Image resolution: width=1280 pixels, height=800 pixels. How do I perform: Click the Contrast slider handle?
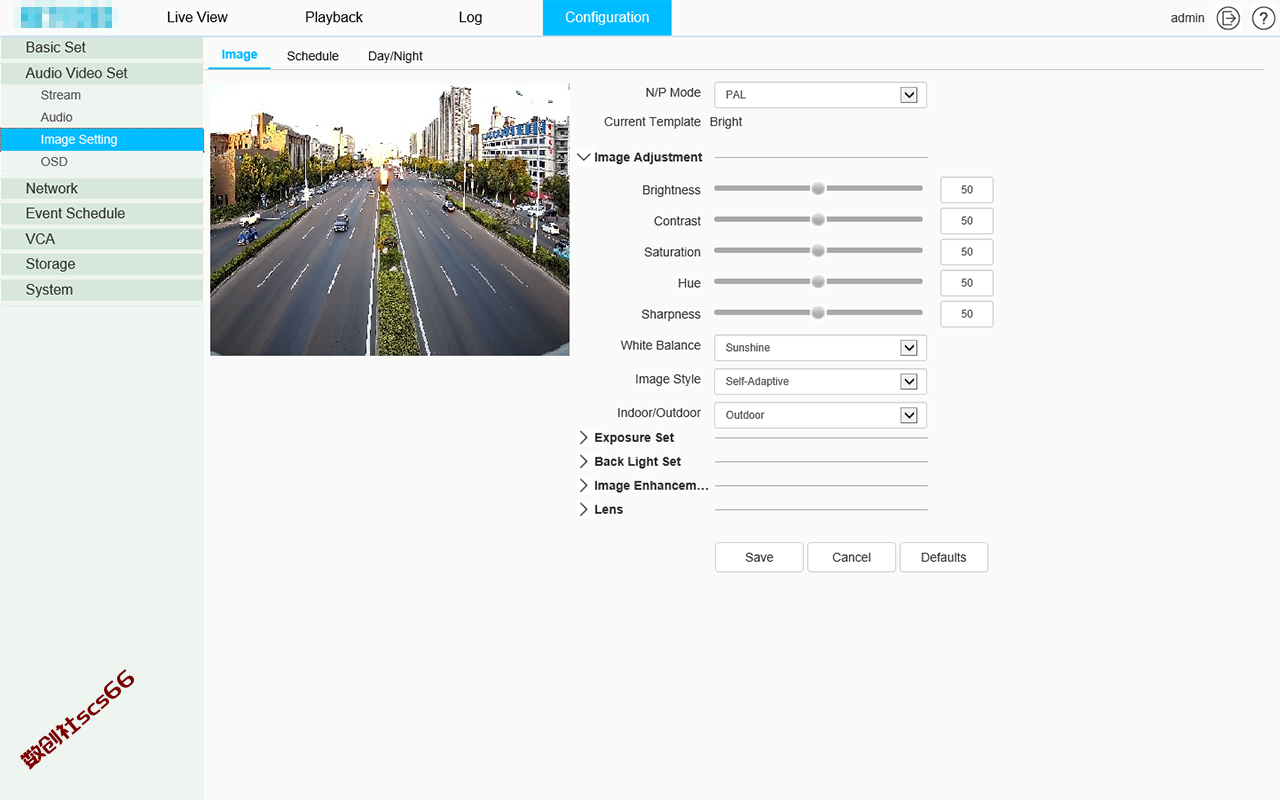point(818,219)
